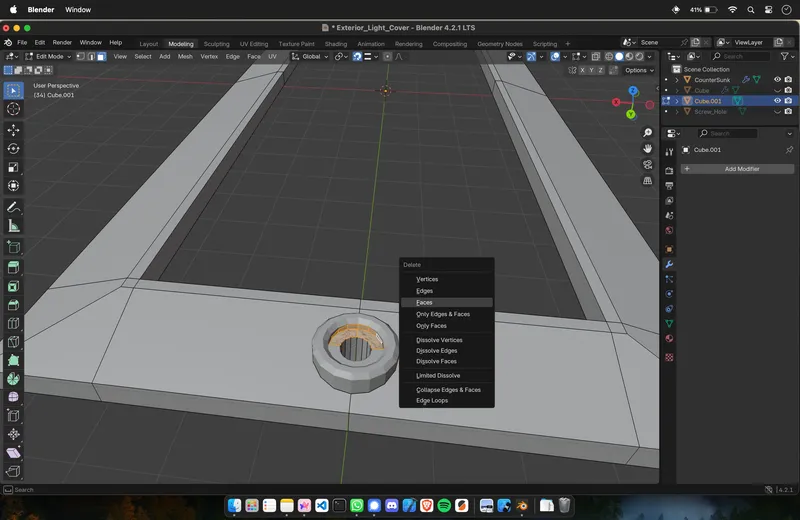The height and width of the screenshot is (520, 800).
Task: Select the Cursor tool in the toolbar
Action: click(x=13, y=109)
